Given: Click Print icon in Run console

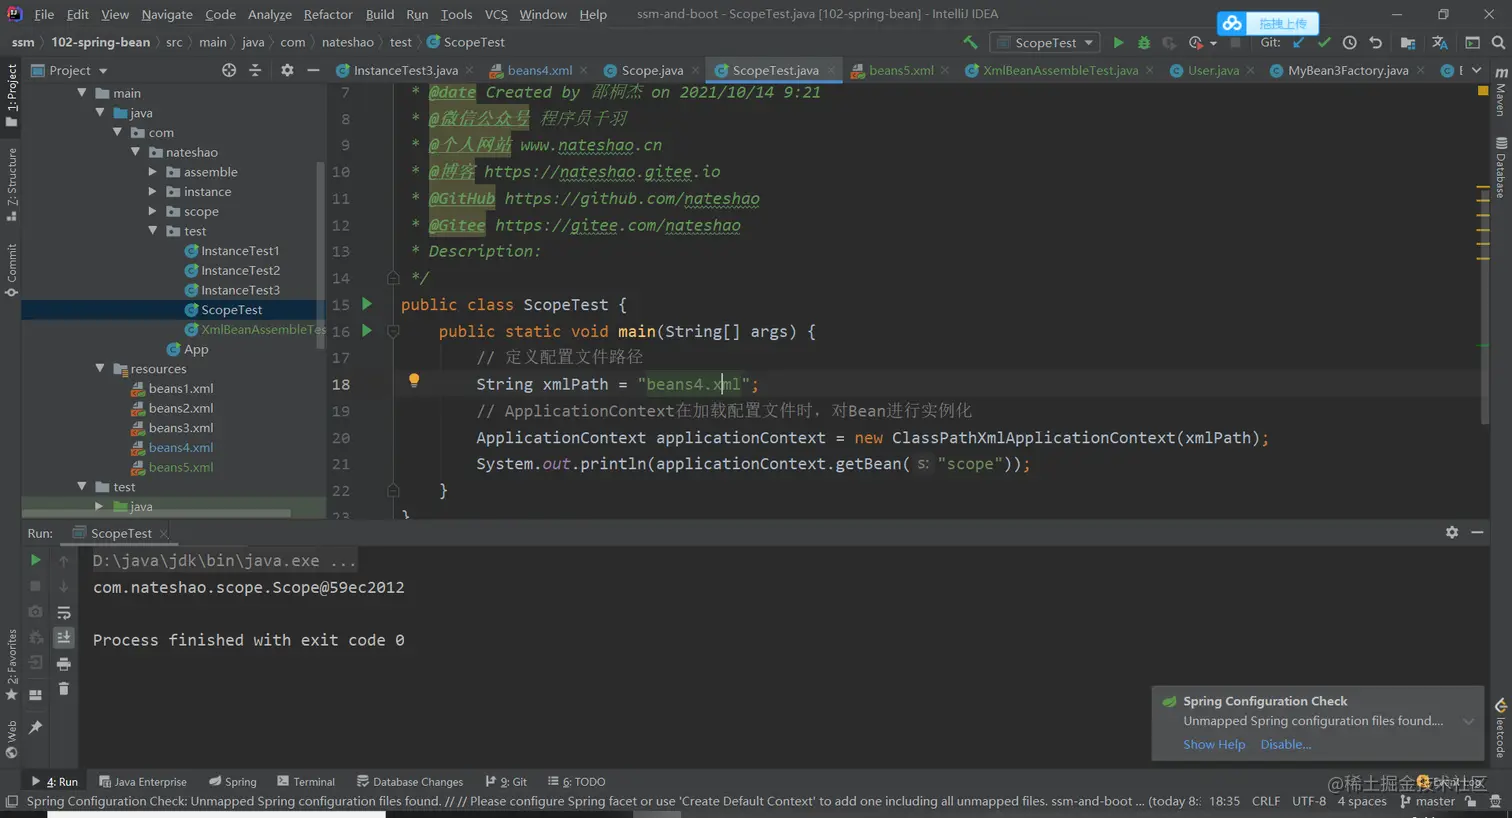Looking at the screenshot, I should point(64,663).
